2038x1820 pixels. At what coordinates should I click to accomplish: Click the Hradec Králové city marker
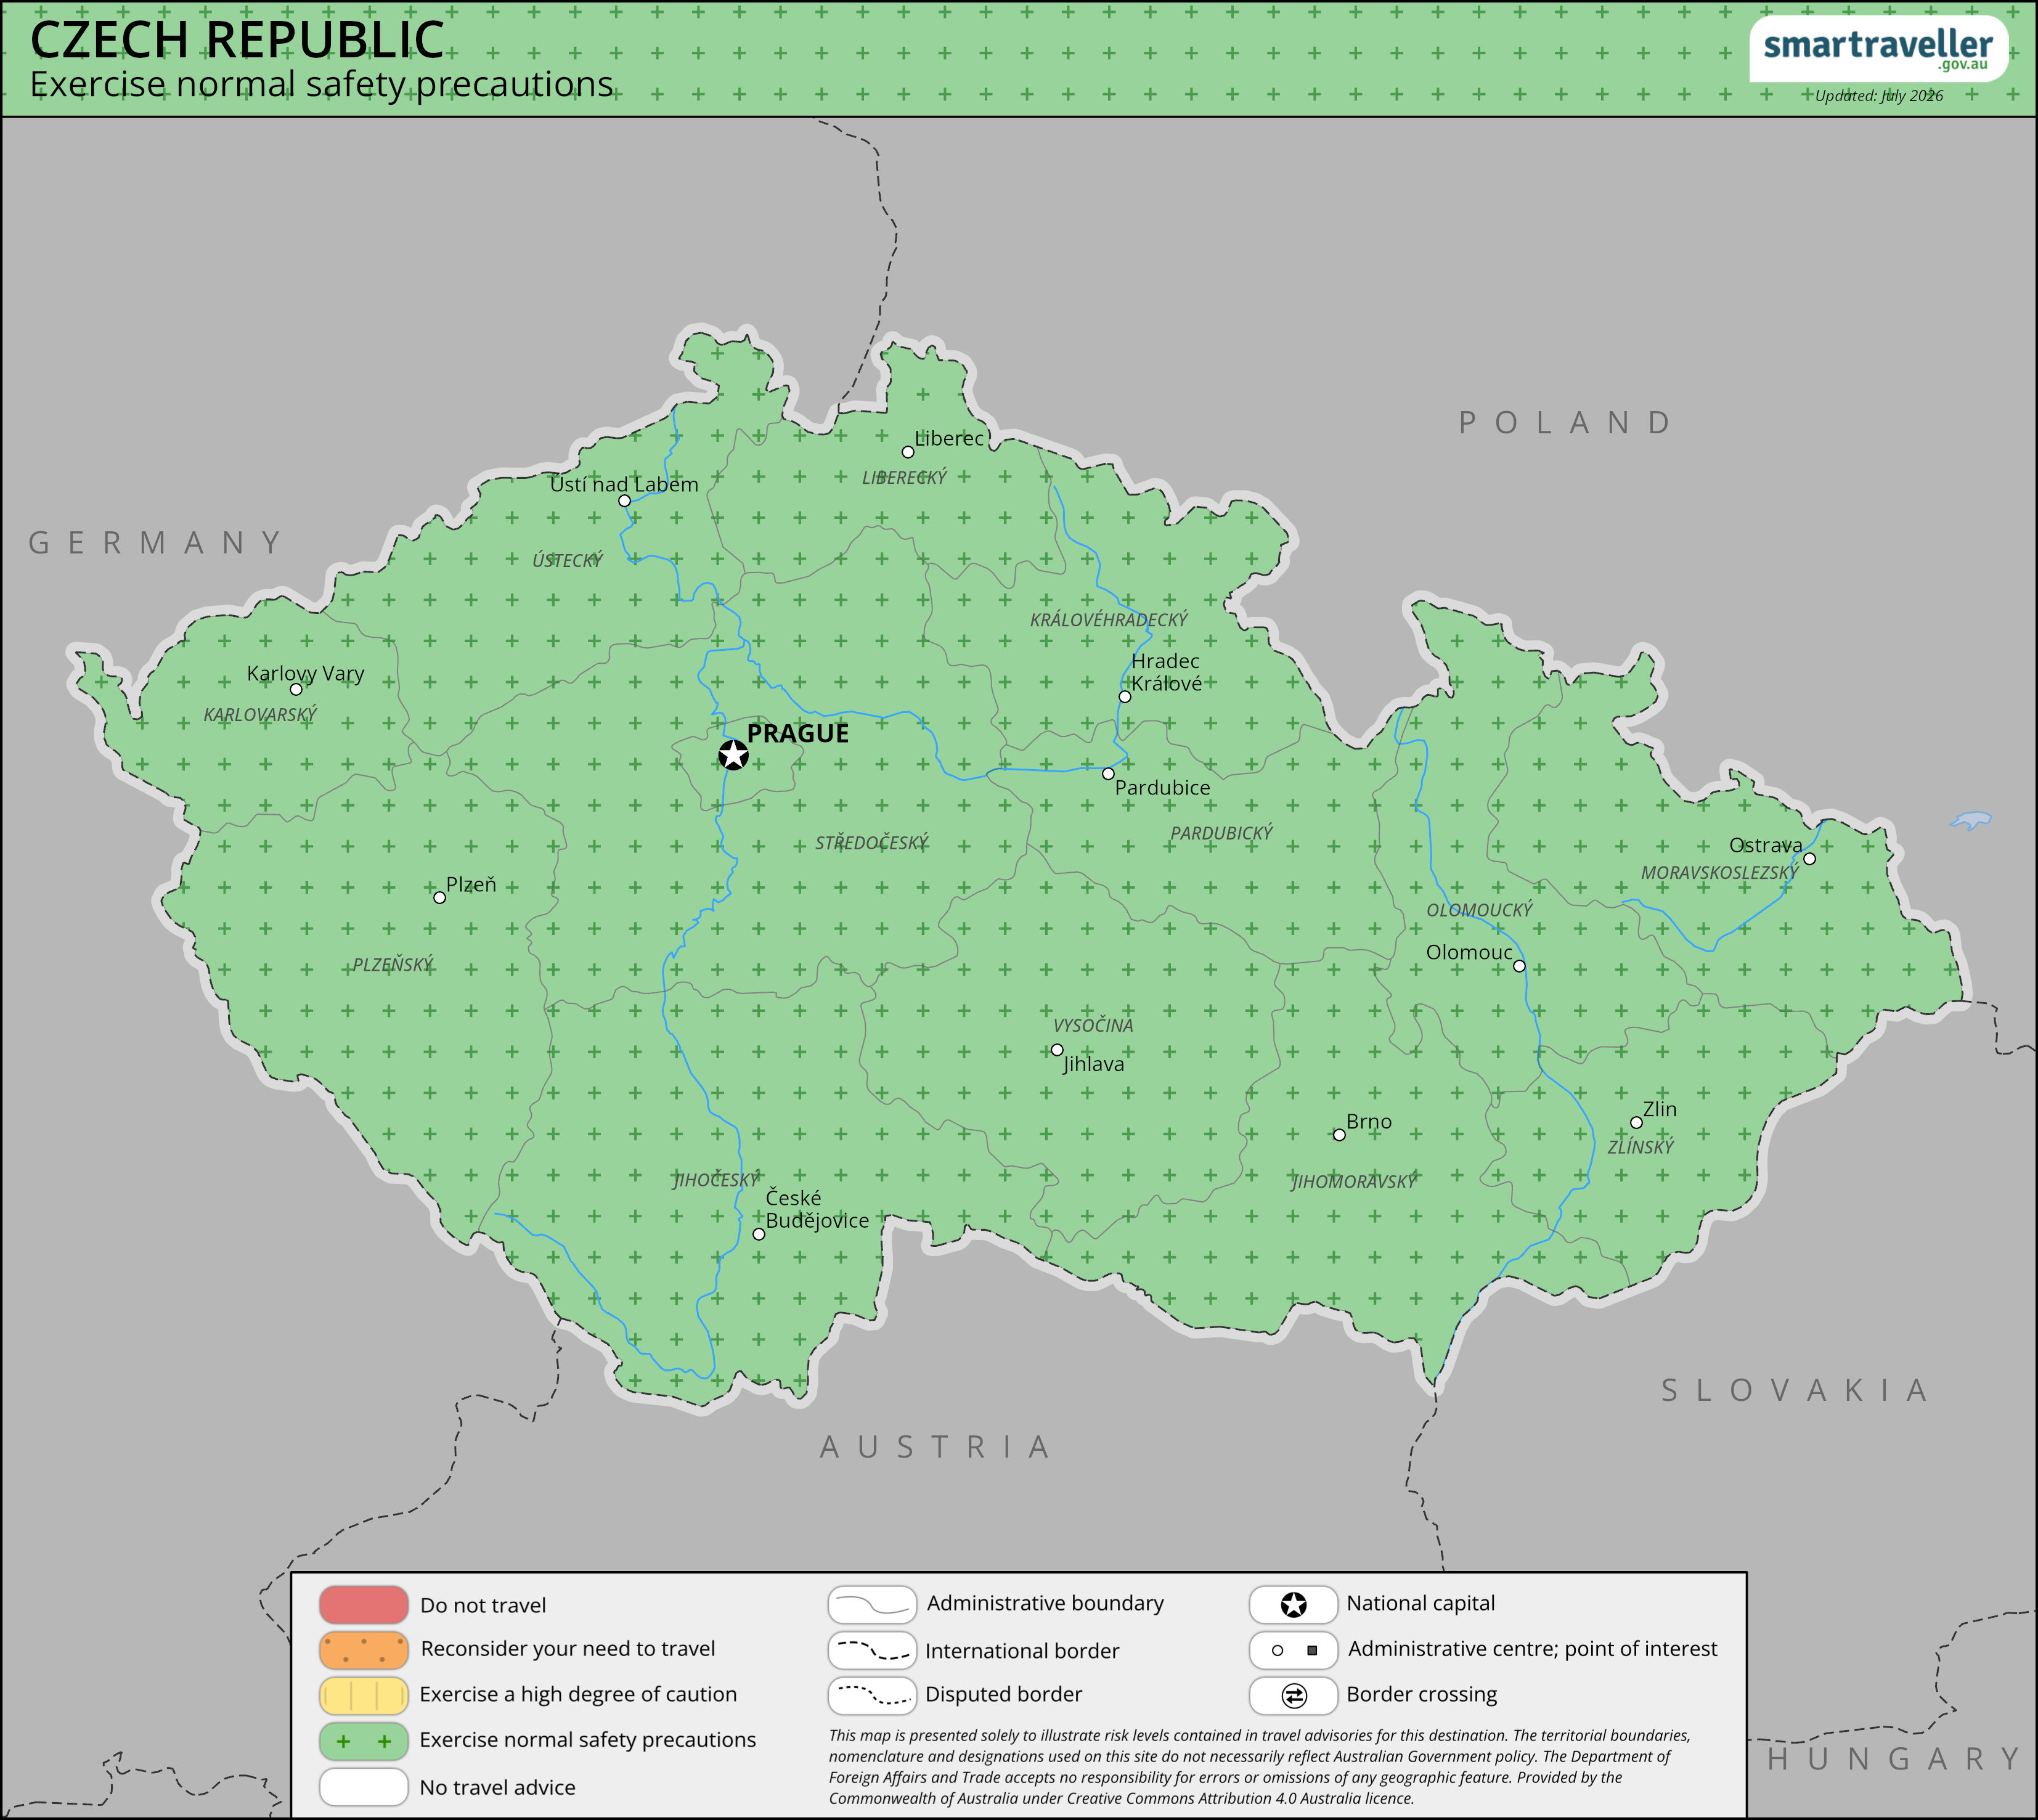coord(1124,697)
